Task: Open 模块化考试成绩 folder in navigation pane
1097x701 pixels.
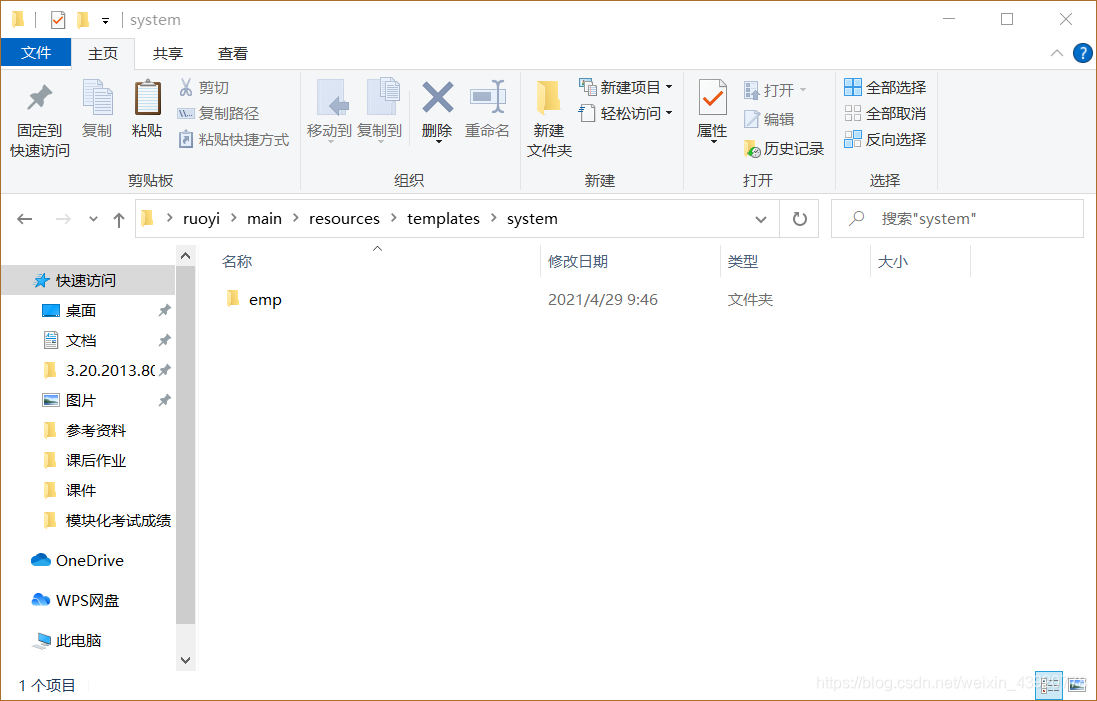Action: pos(118,521)
